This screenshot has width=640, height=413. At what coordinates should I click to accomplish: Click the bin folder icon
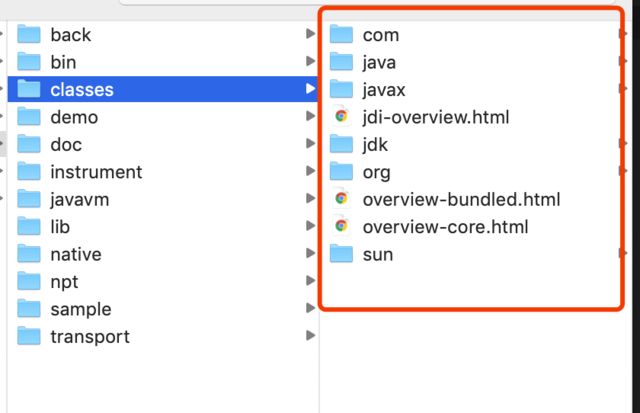click(27, 62)
